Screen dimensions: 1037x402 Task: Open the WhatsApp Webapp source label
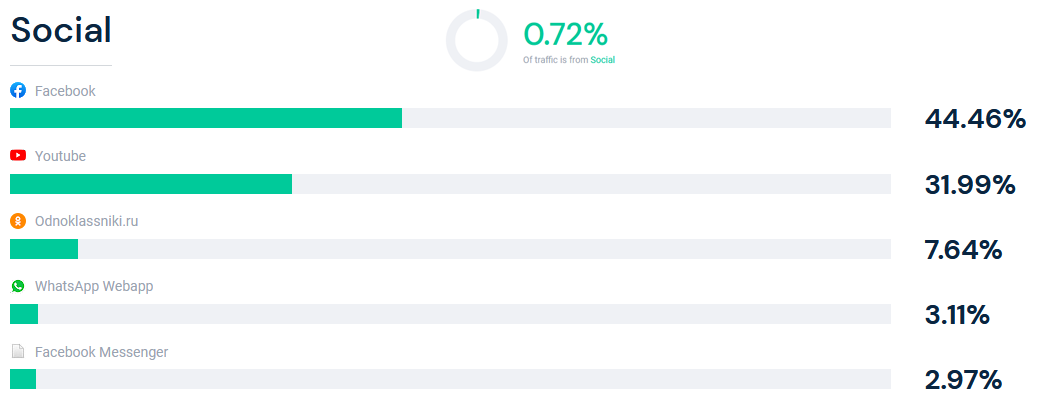[94, 286]
